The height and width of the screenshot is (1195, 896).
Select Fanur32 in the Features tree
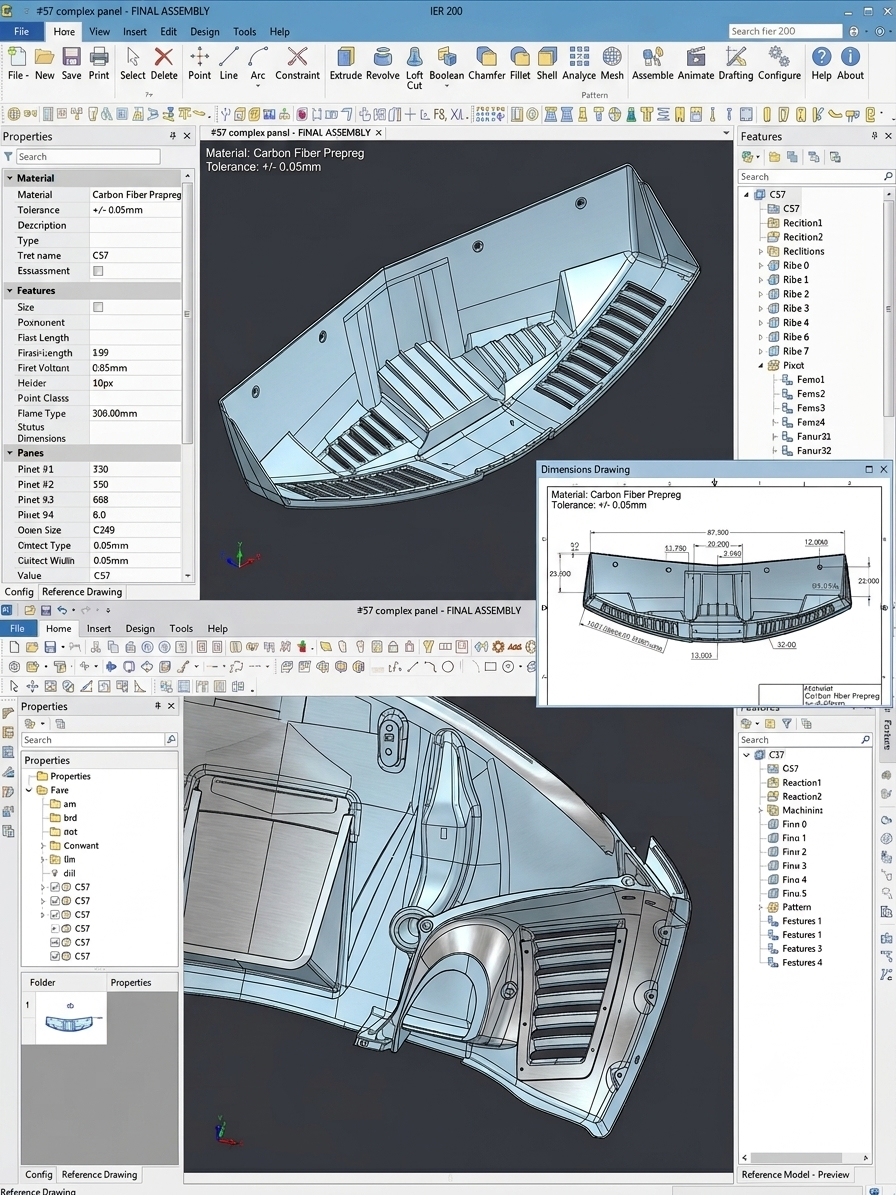[814, 451]
